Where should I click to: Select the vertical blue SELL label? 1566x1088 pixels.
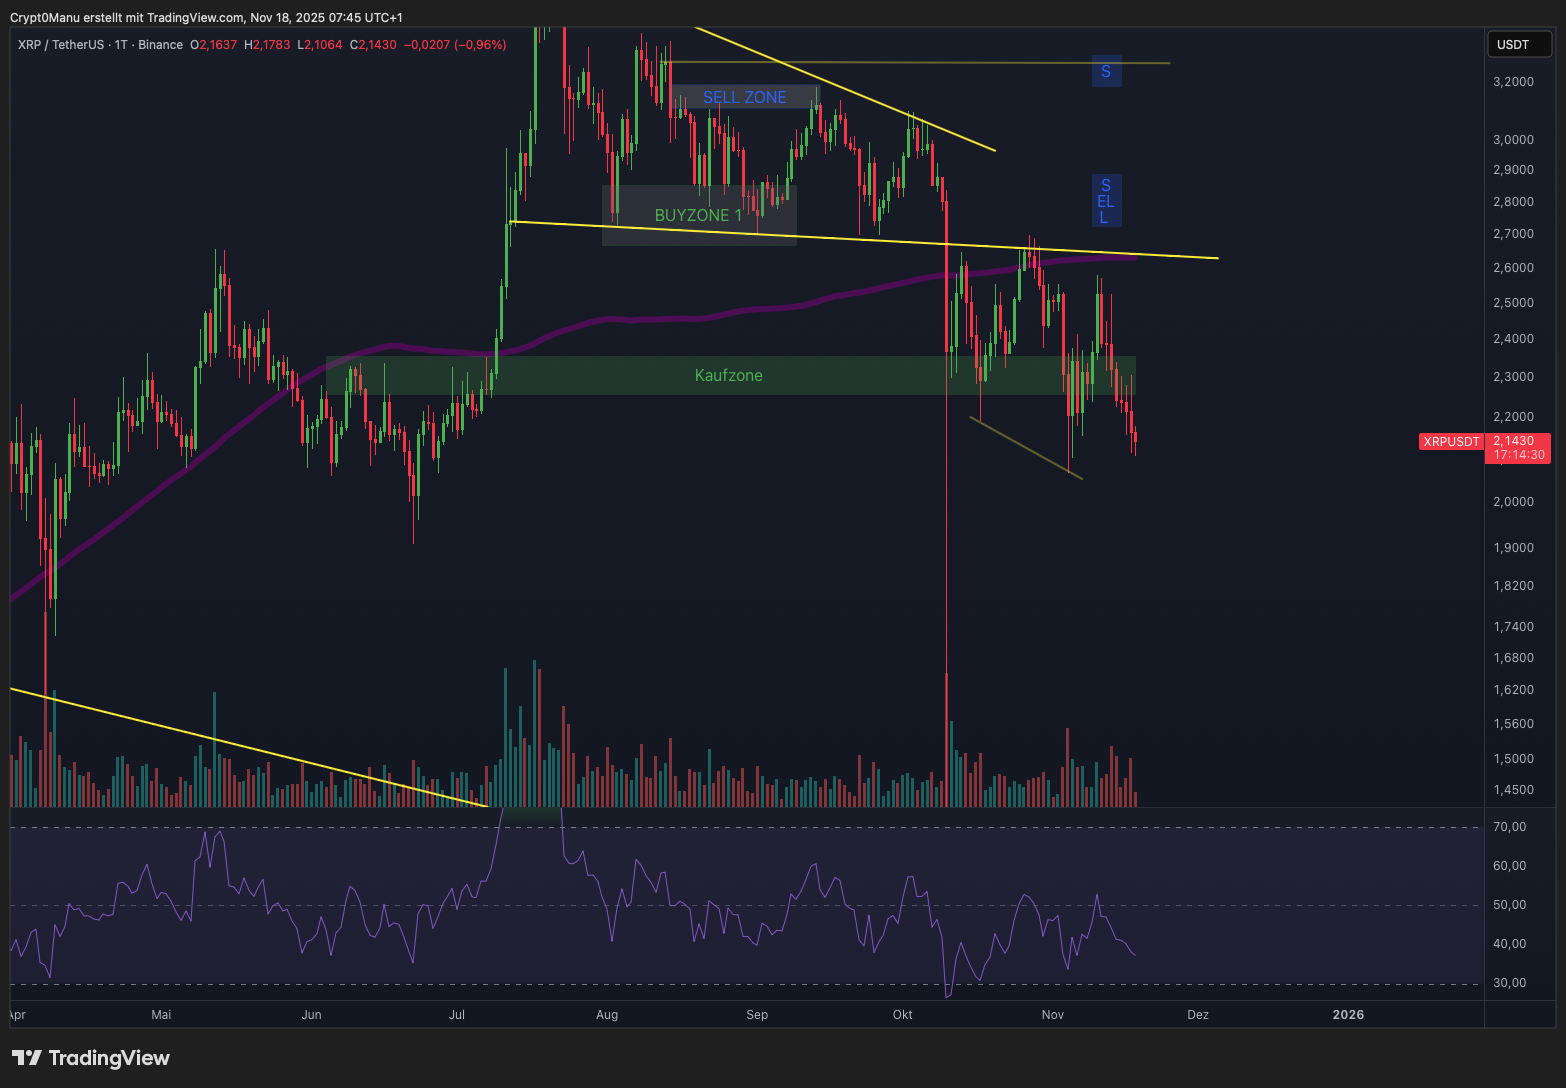click(x=1105, y=201)
